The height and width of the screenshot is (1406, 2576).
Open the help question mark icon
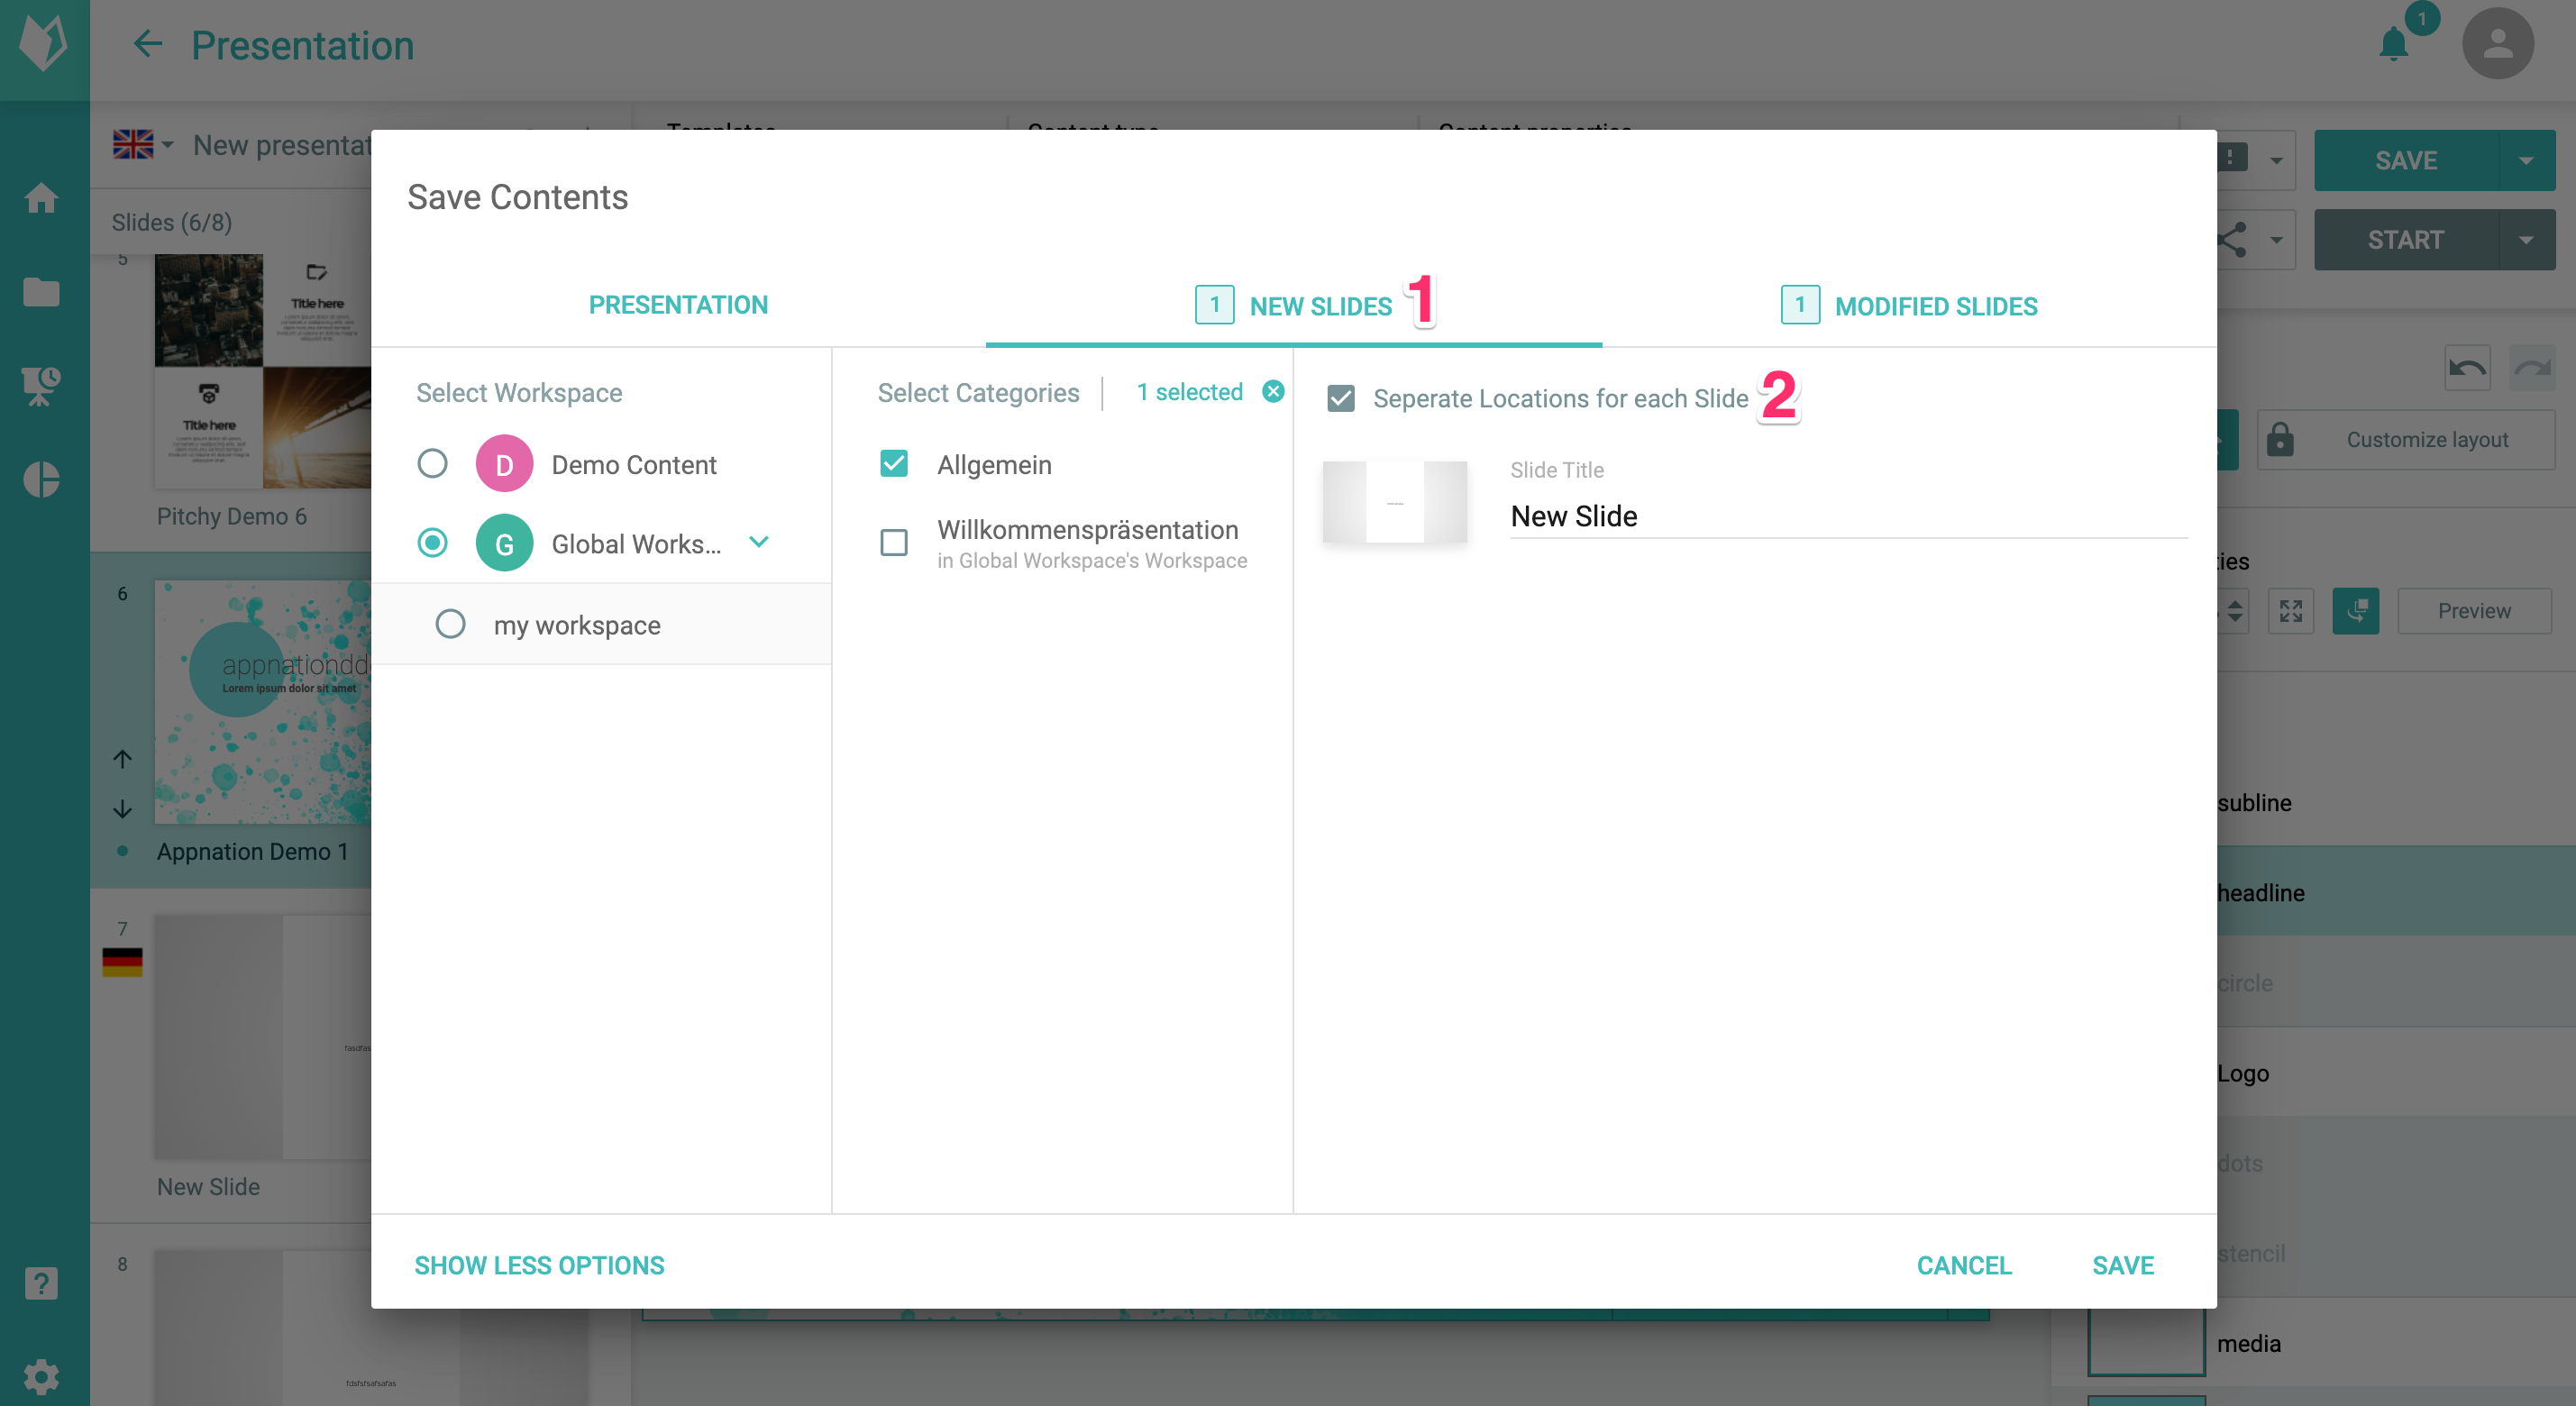[41, 1283]
